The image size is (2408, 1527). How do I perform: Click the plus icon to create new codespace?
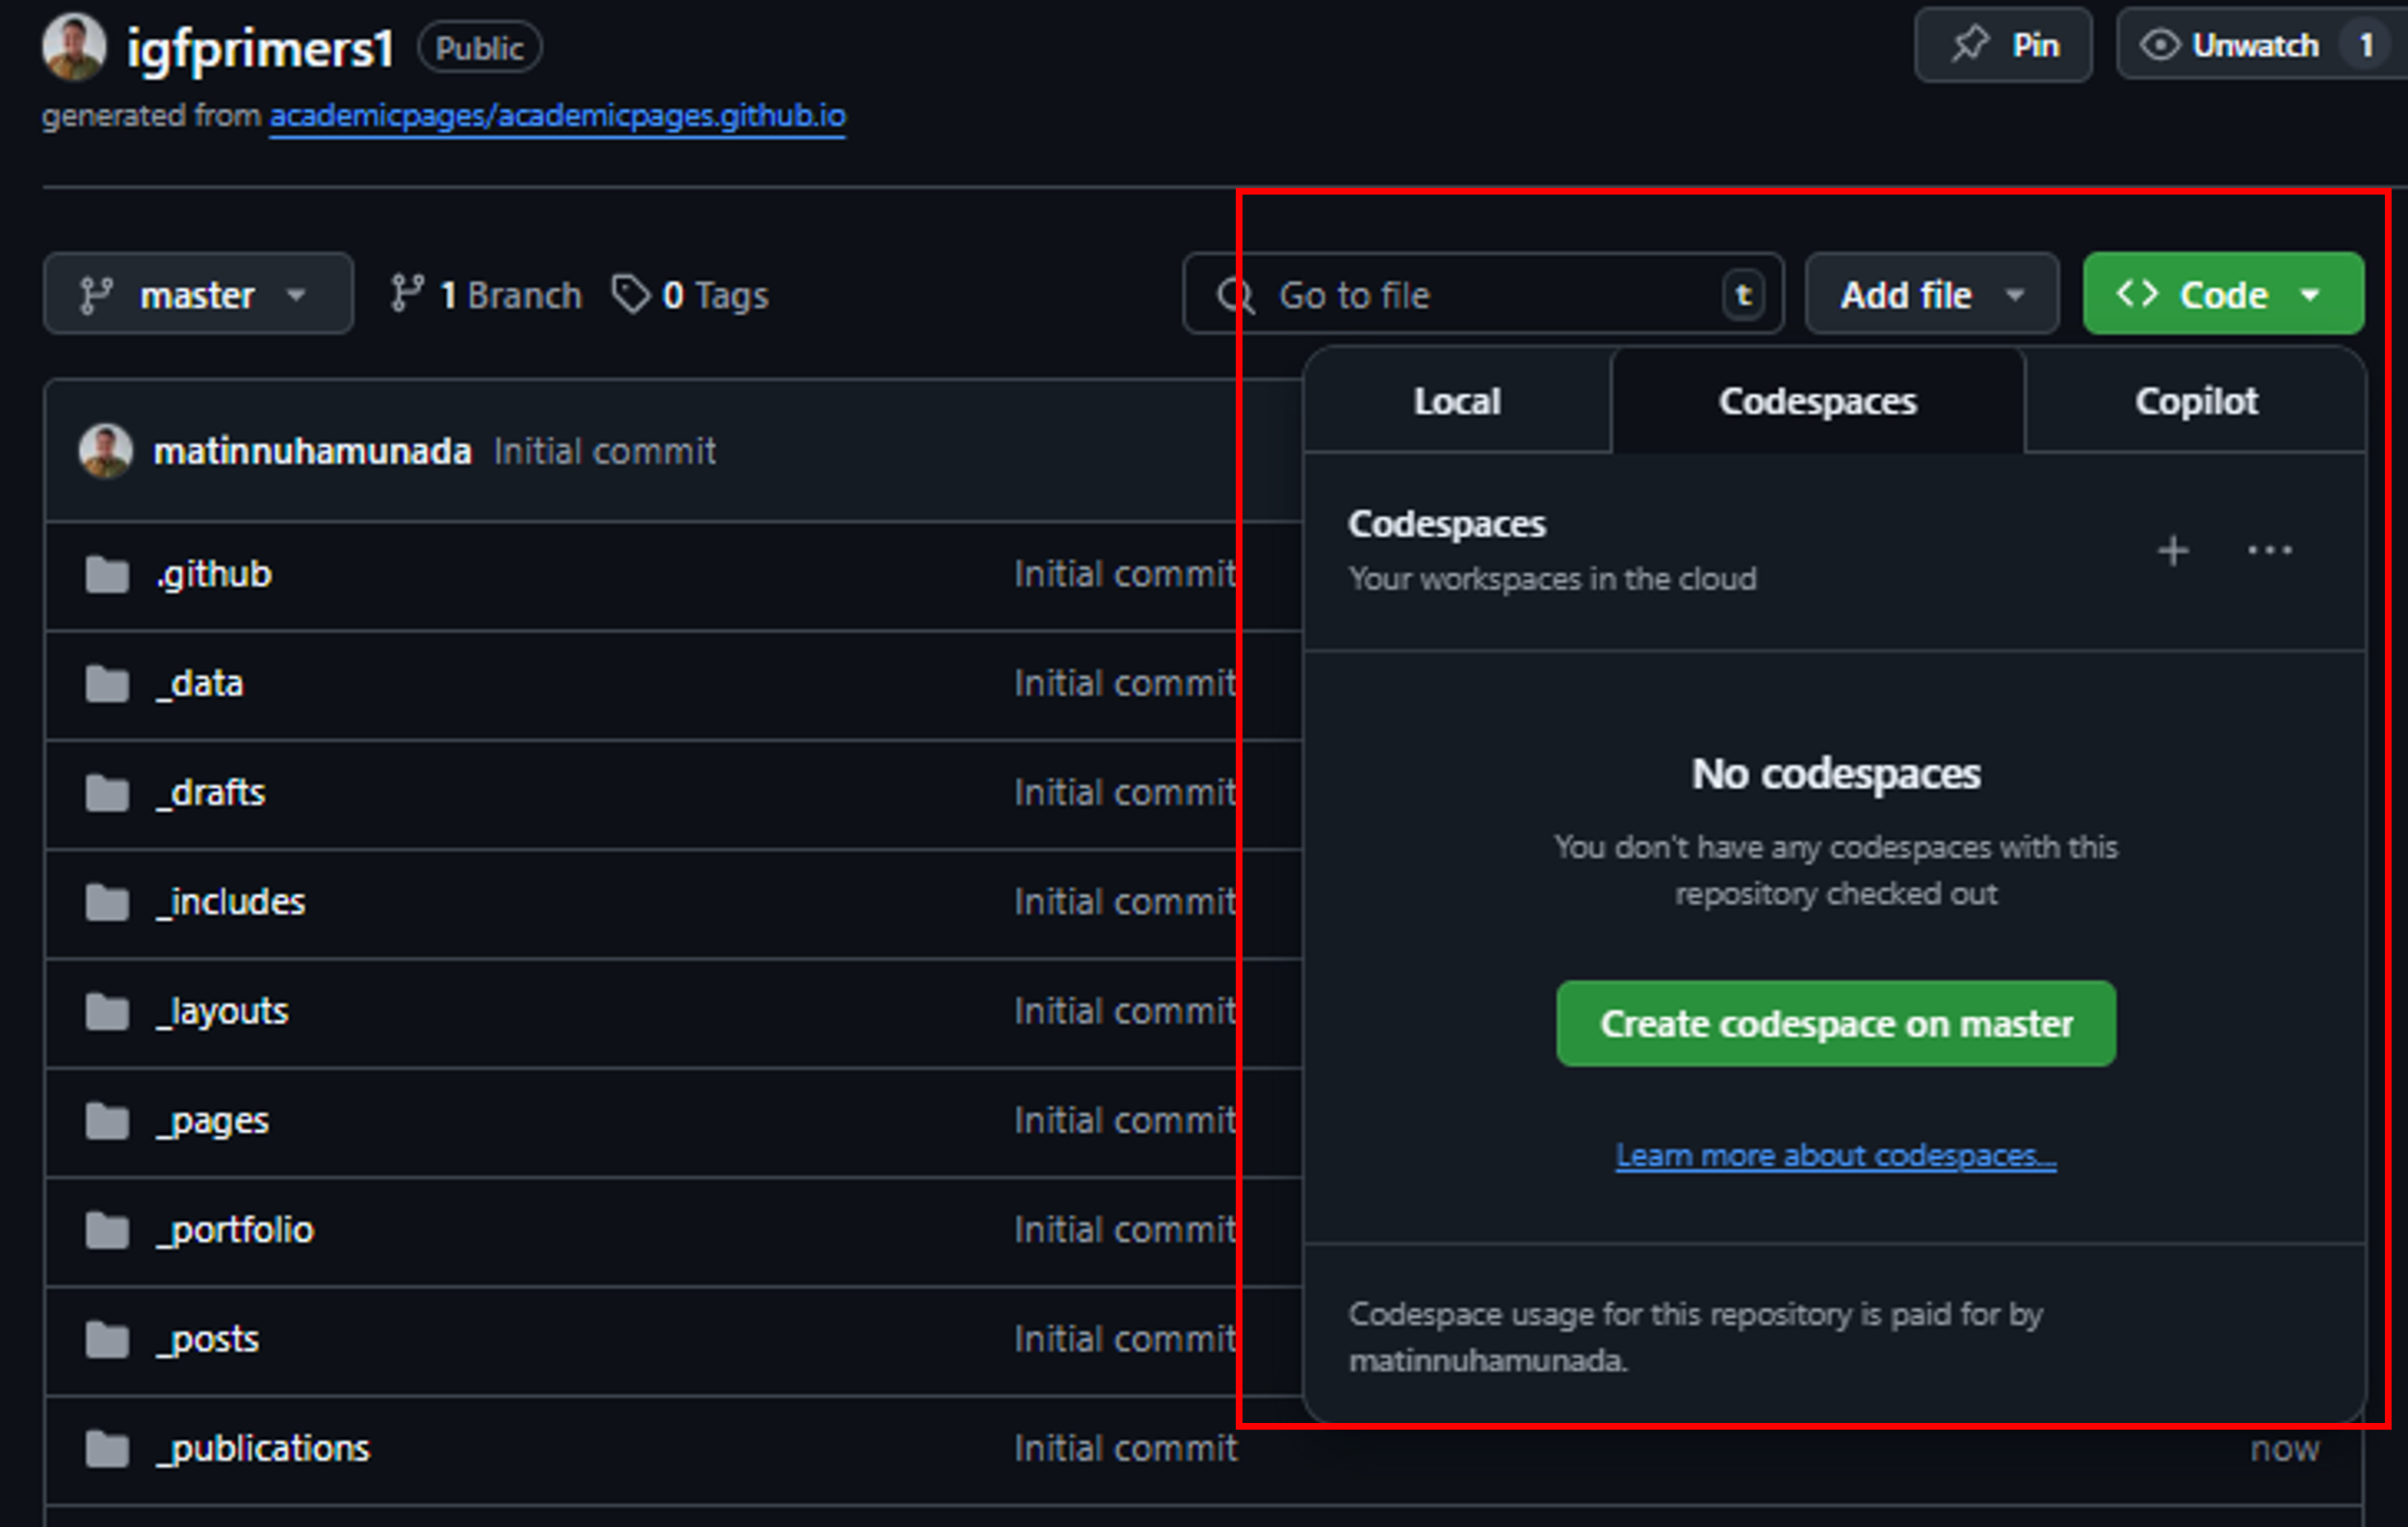click(2172, 551)
